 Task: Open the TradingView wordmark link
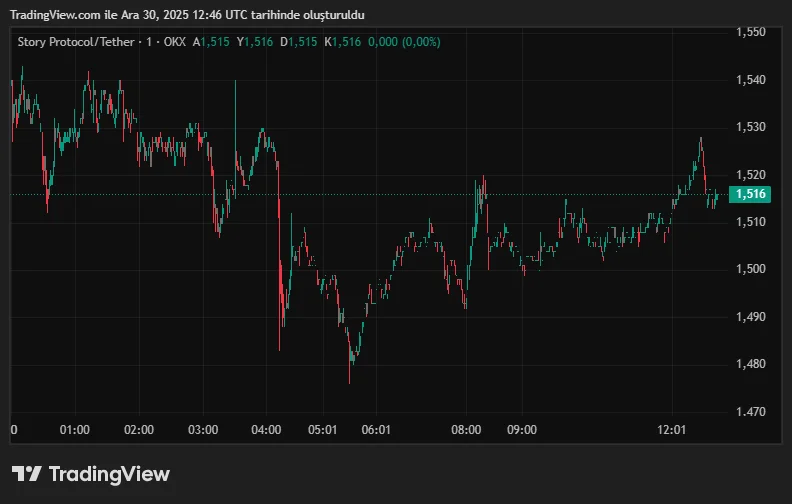pos(109,474)
